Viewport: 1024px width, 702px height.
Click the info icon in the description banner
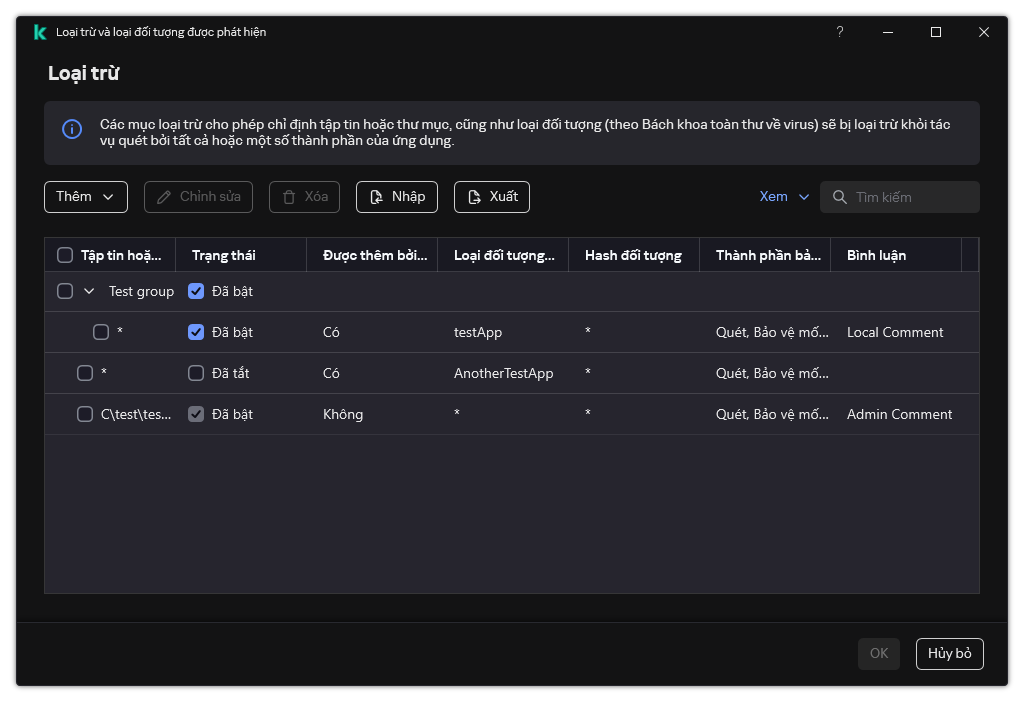coord(72,129)
